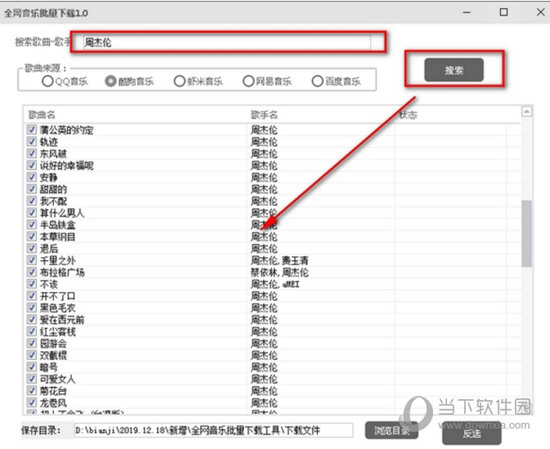Viewport: 550px width, 449px height.
Task: Toggle the 半岛铁盒 checkbox
Action: click(32, 224)
